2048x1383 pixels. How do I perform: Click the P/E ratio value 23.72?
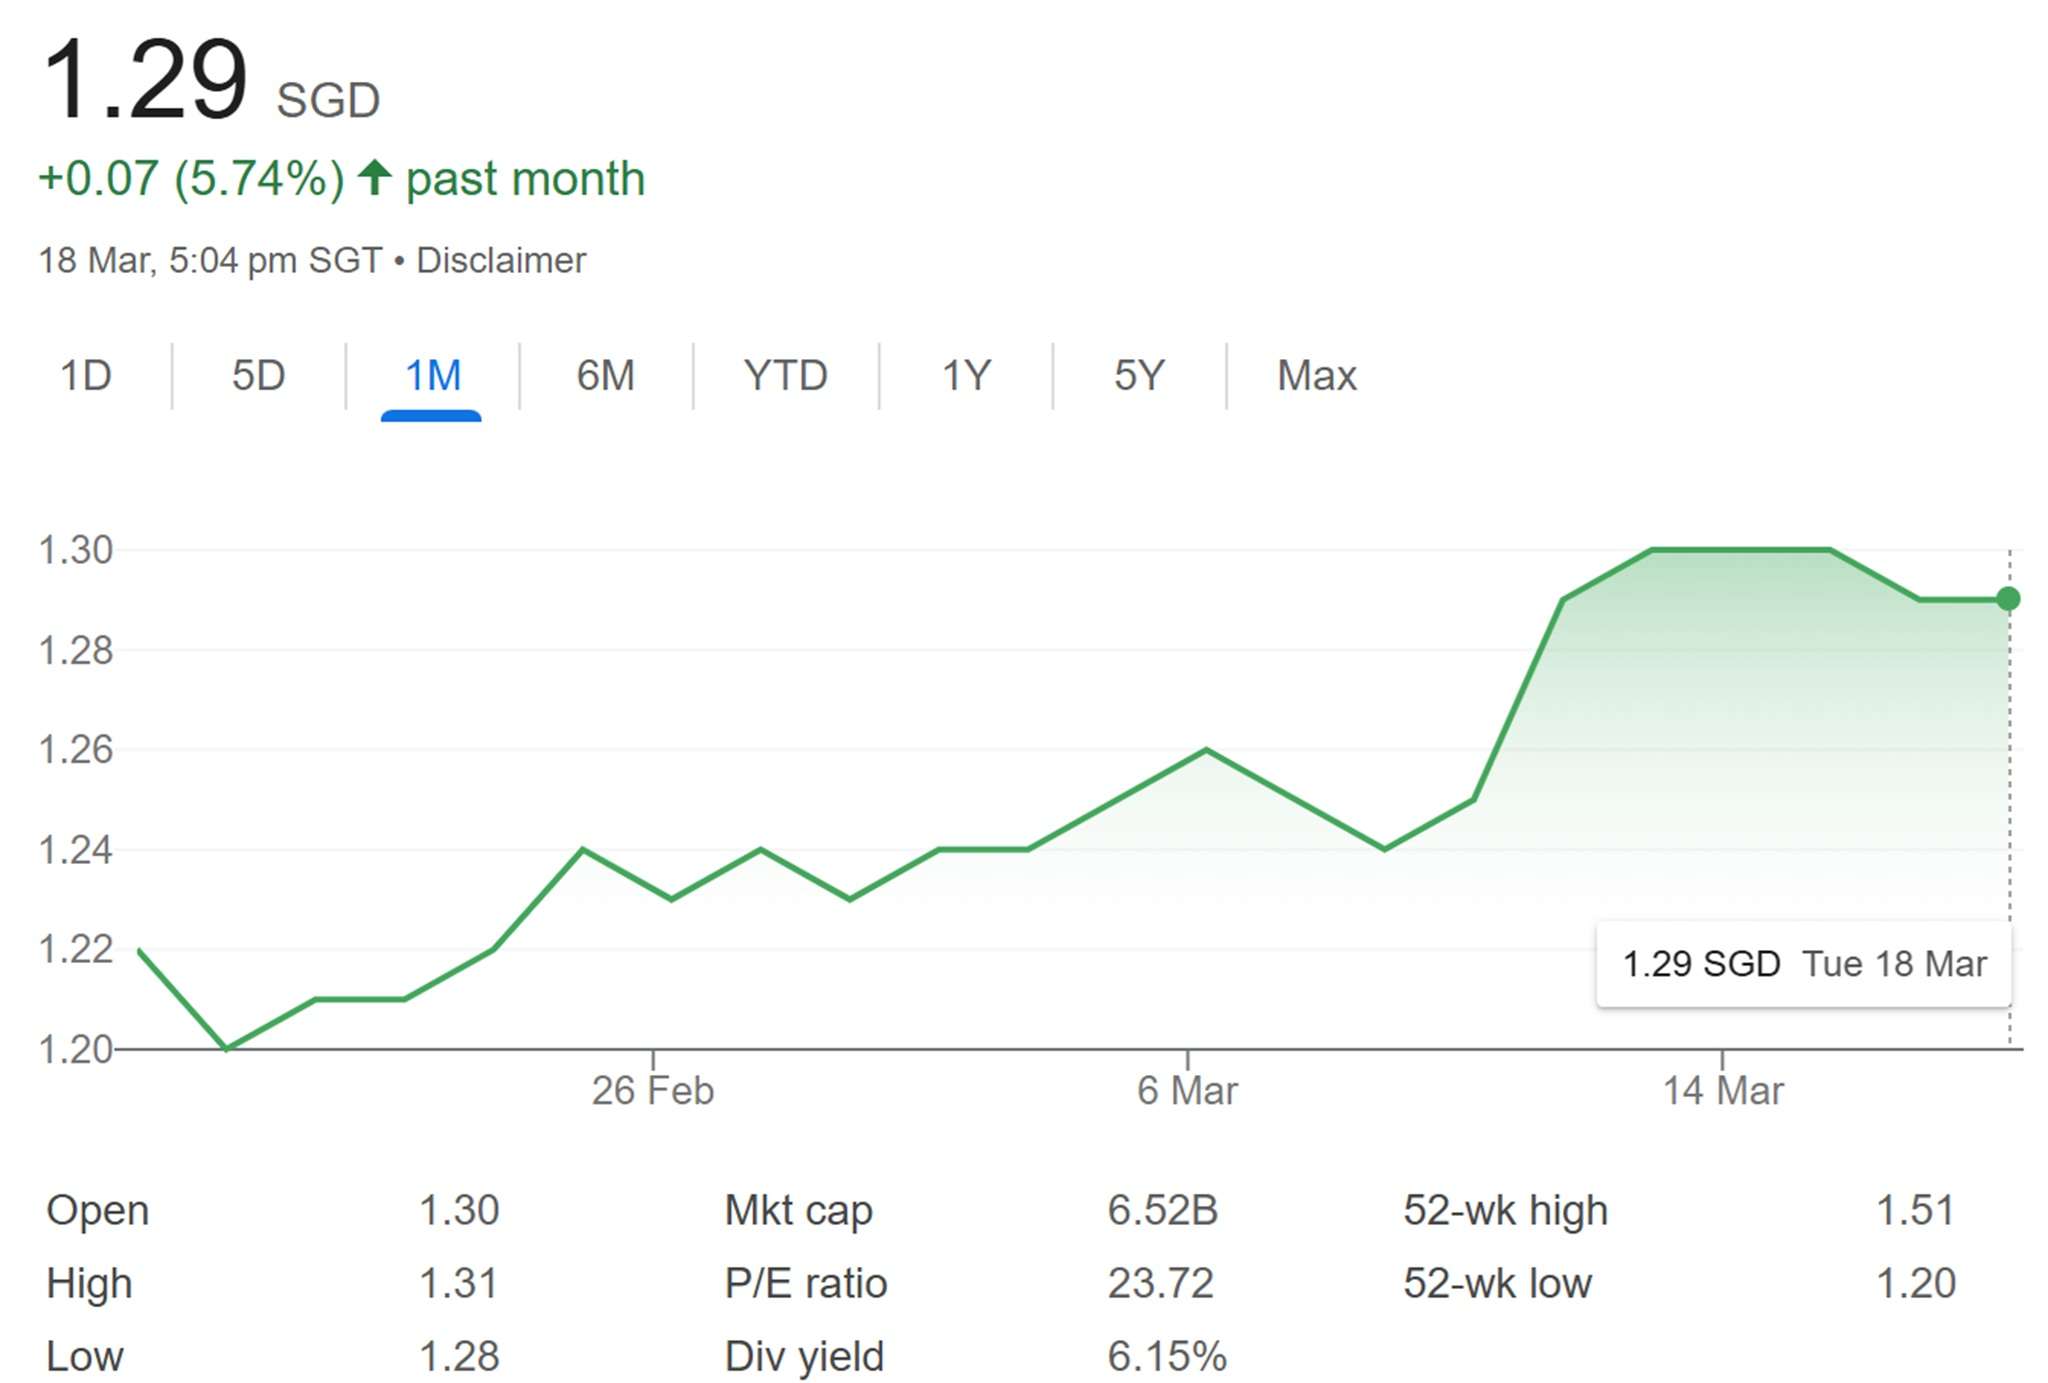click(x=1160, y=1283)
